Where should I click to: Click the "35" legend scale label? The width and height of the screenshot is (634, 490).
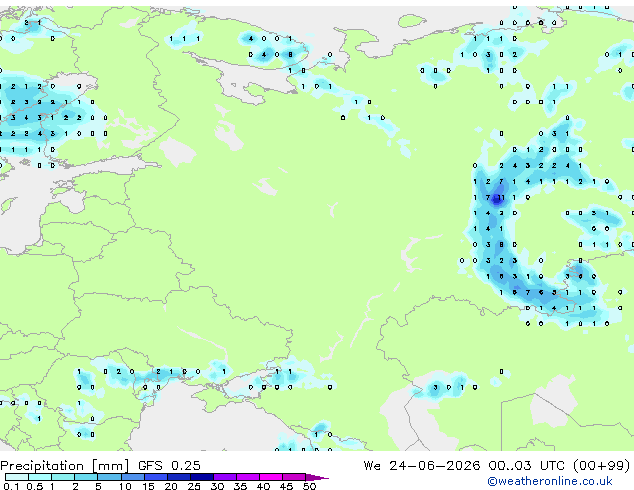(x=240, y=486)
